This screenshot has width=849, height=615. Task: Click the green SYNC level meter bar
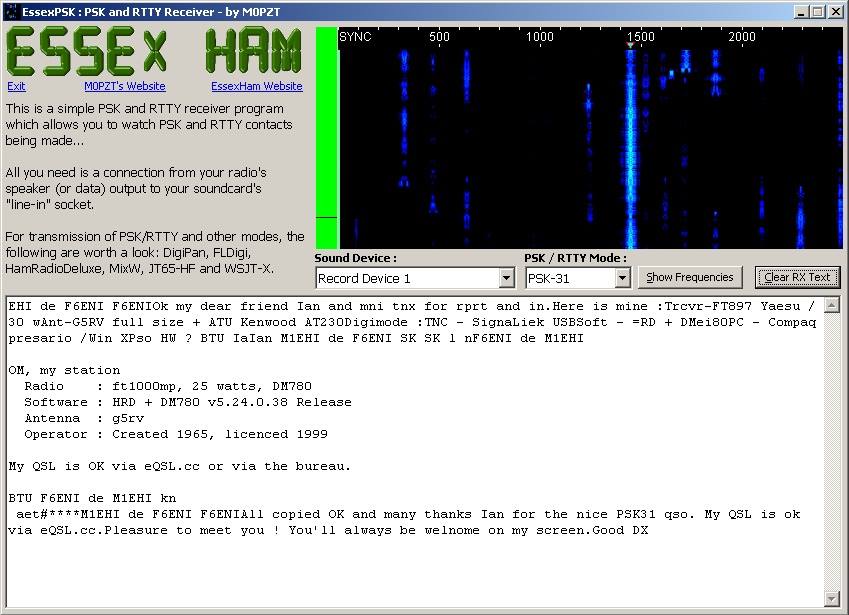tap(326, 138)
